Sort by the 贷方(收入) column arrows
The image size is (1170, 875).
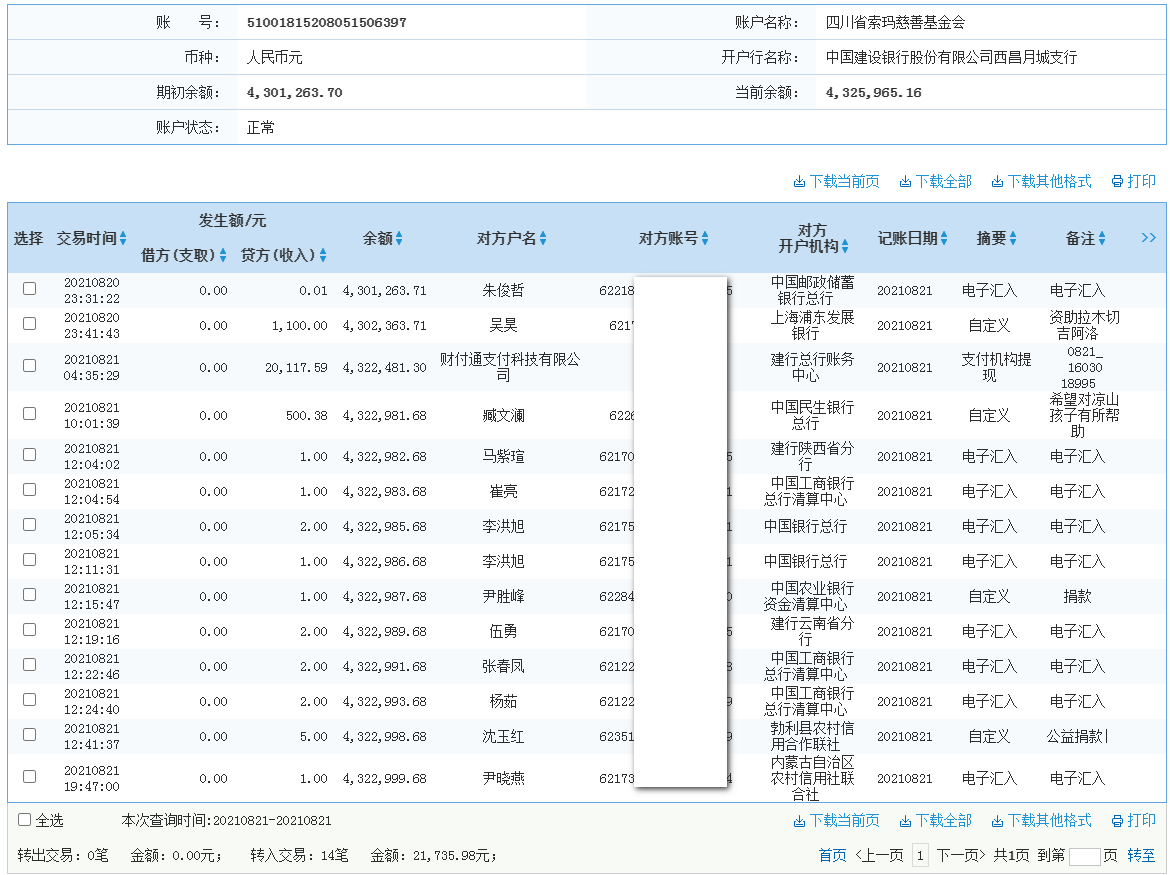(x=324, y=255)
